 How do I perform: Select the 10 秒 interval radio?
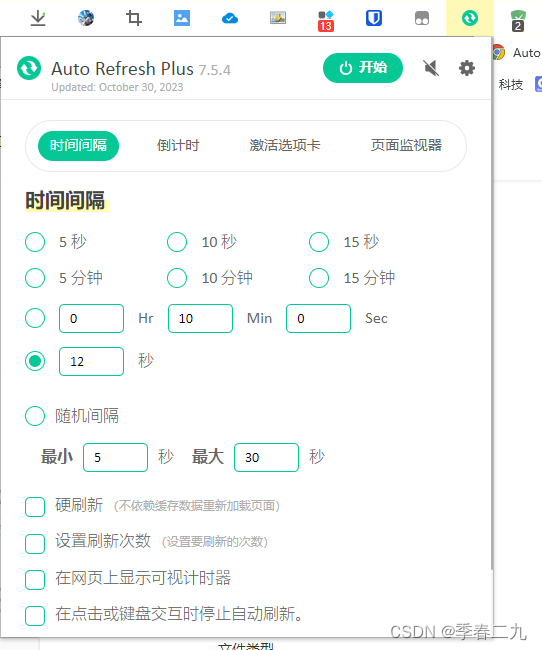177,242
